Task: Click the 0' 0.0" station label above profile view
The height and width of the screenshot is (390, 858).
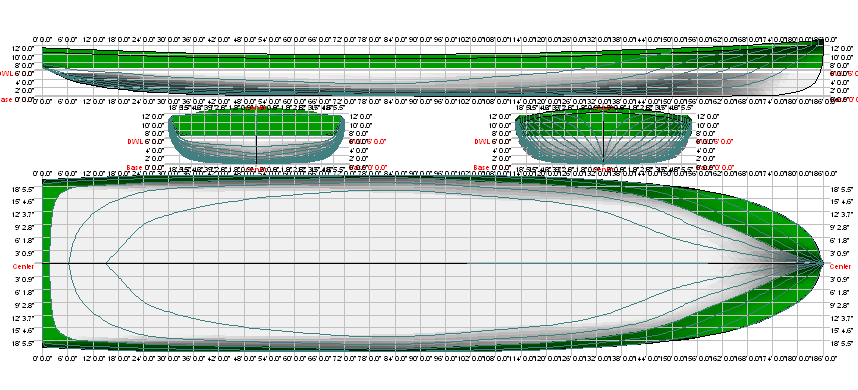Action: (43, 39)
